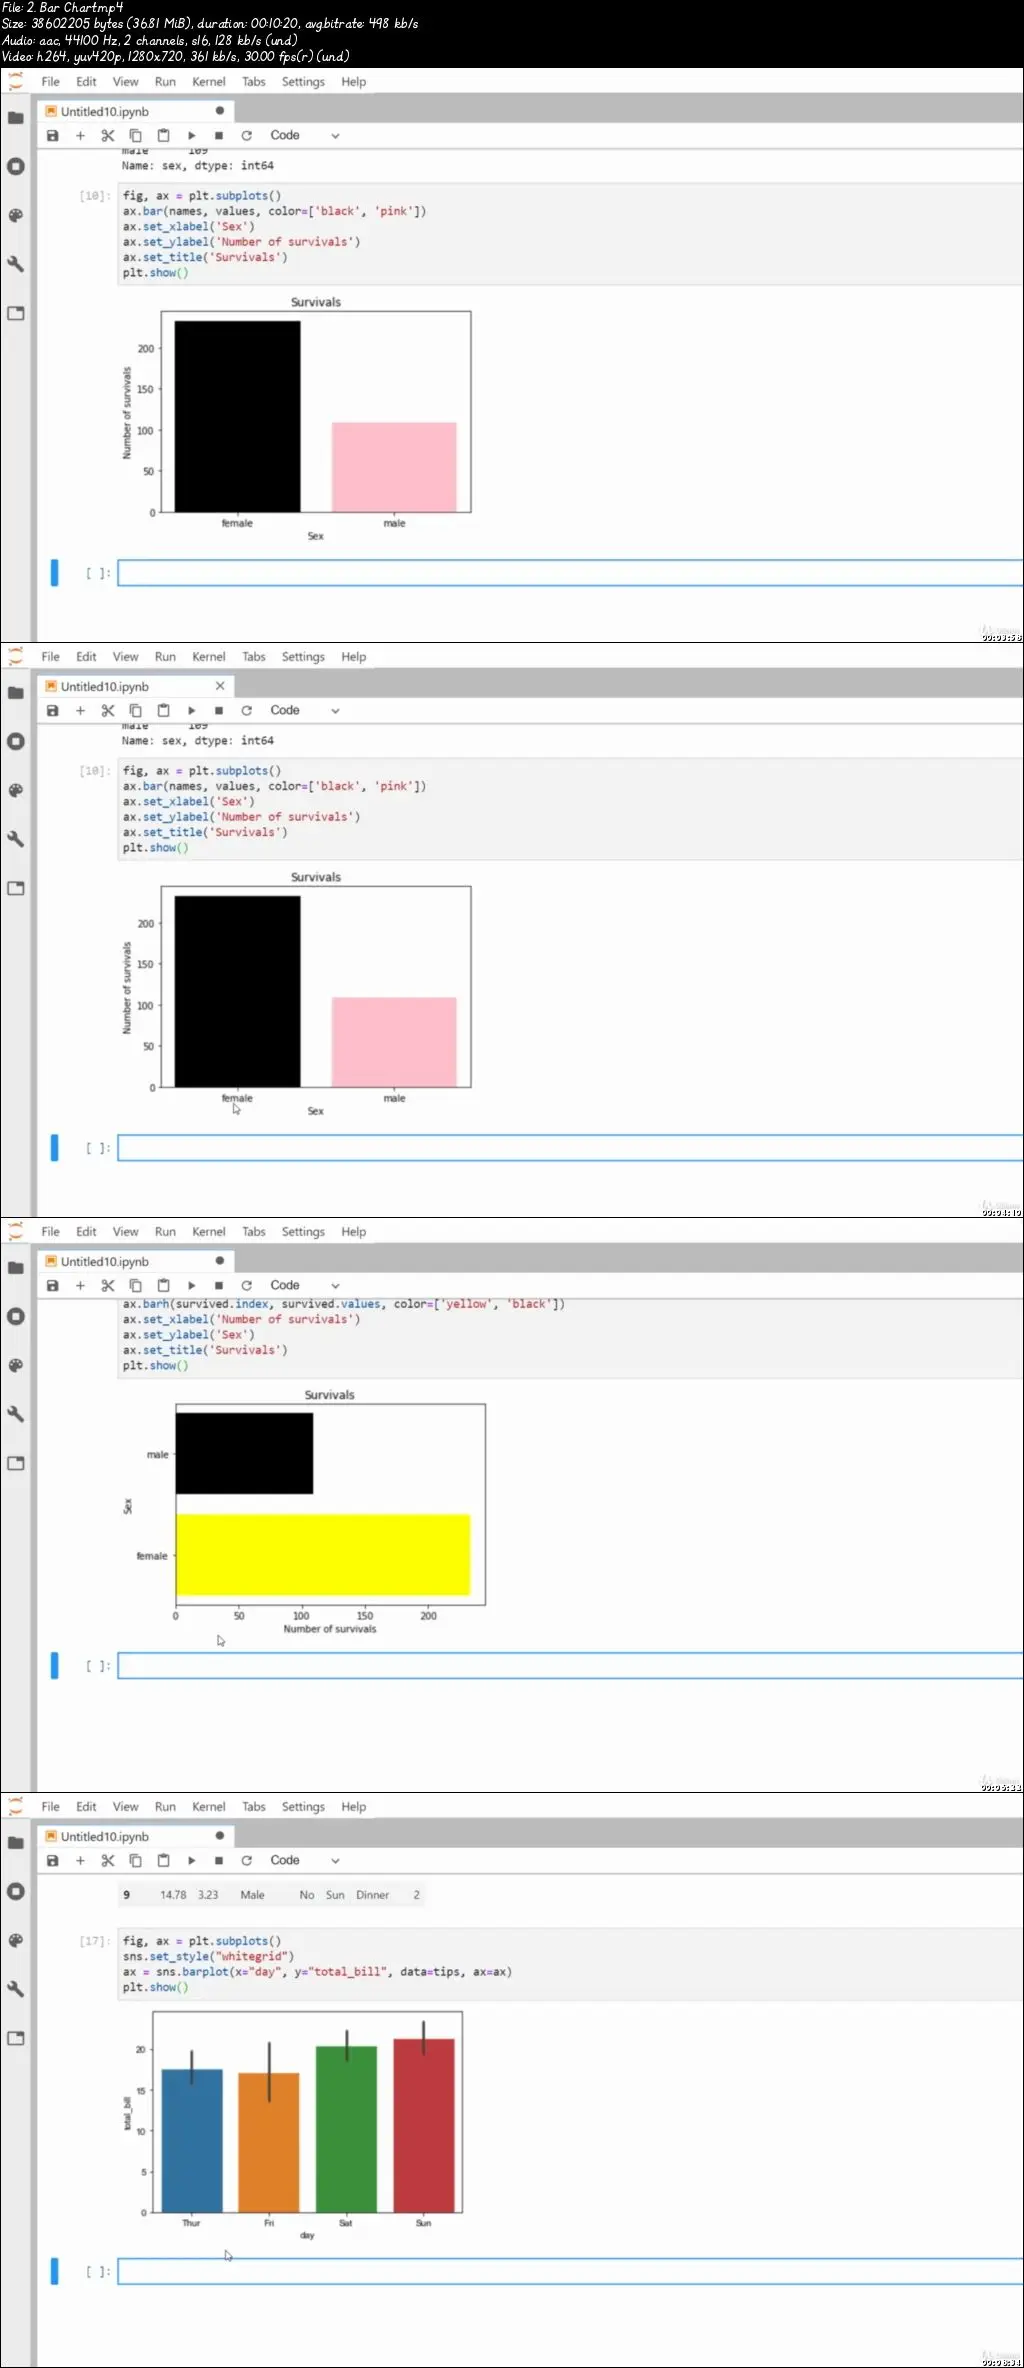Stop the kernel with the square icon in the second frame
The height and width of the screenshot is (2368, 1024).
coord(219,710)
